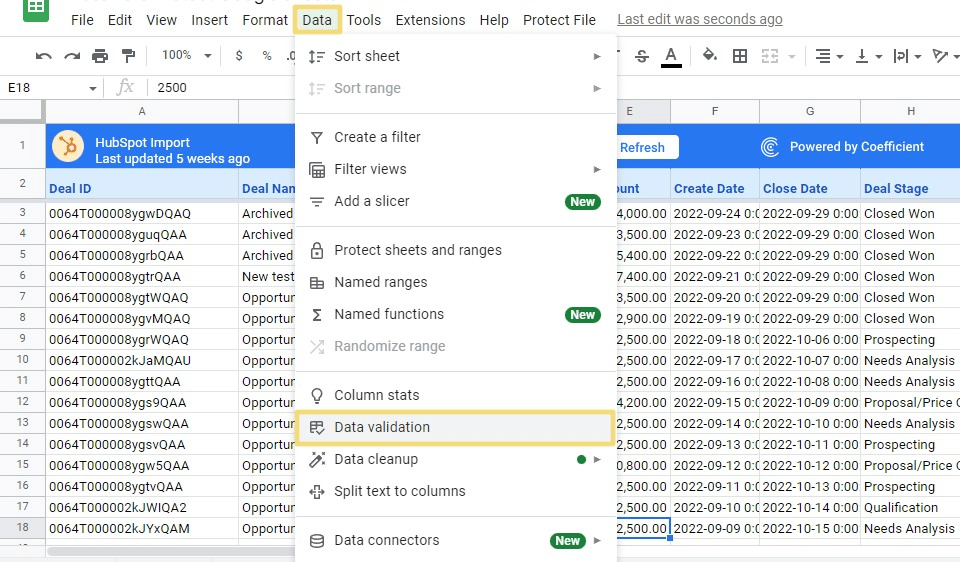This screenshot has height=562, width=960.
Task: Choose Create a filter option
Action: click(x=377, y=137)
